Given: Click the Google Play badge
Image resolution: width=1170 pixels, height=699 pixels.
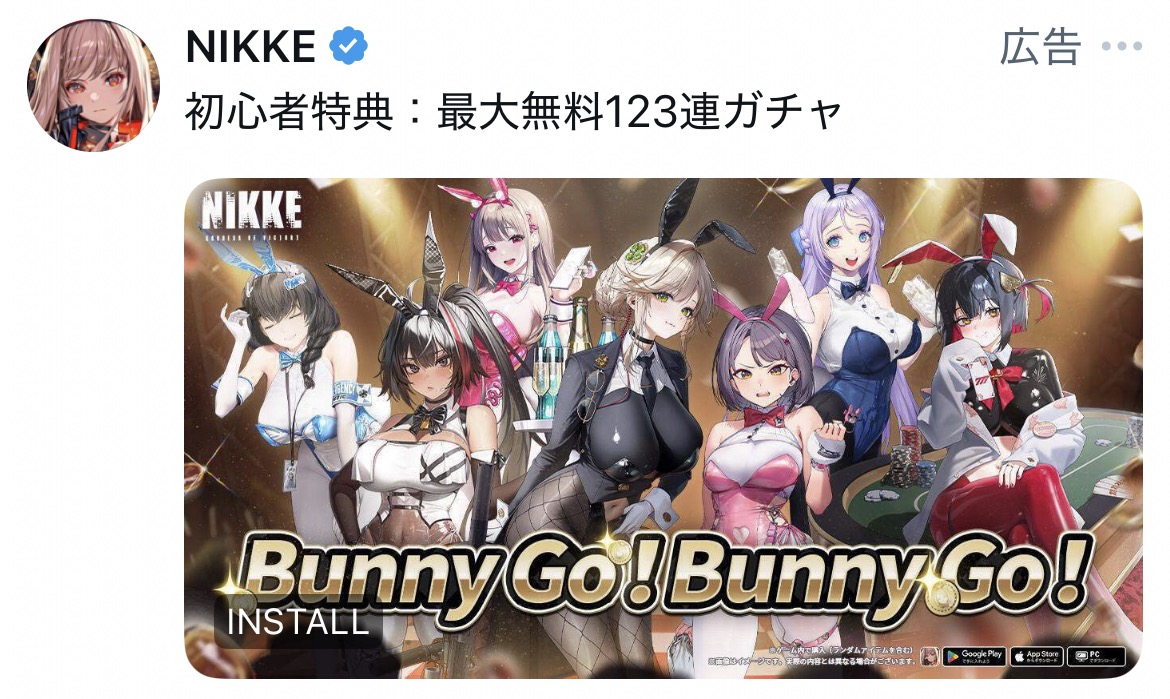Looking at the screenshot, I should coord(974,656).
